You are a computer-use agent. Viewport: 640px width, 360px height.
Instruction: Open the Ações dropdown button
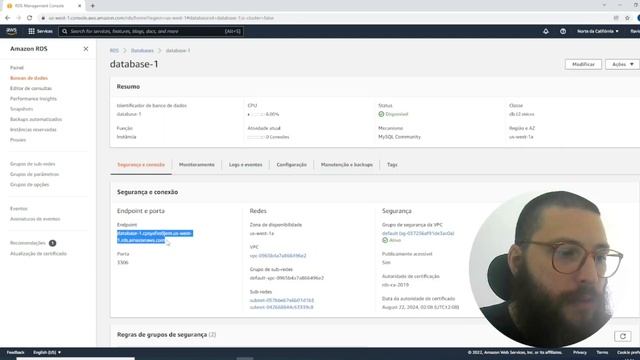click(622, 64)
